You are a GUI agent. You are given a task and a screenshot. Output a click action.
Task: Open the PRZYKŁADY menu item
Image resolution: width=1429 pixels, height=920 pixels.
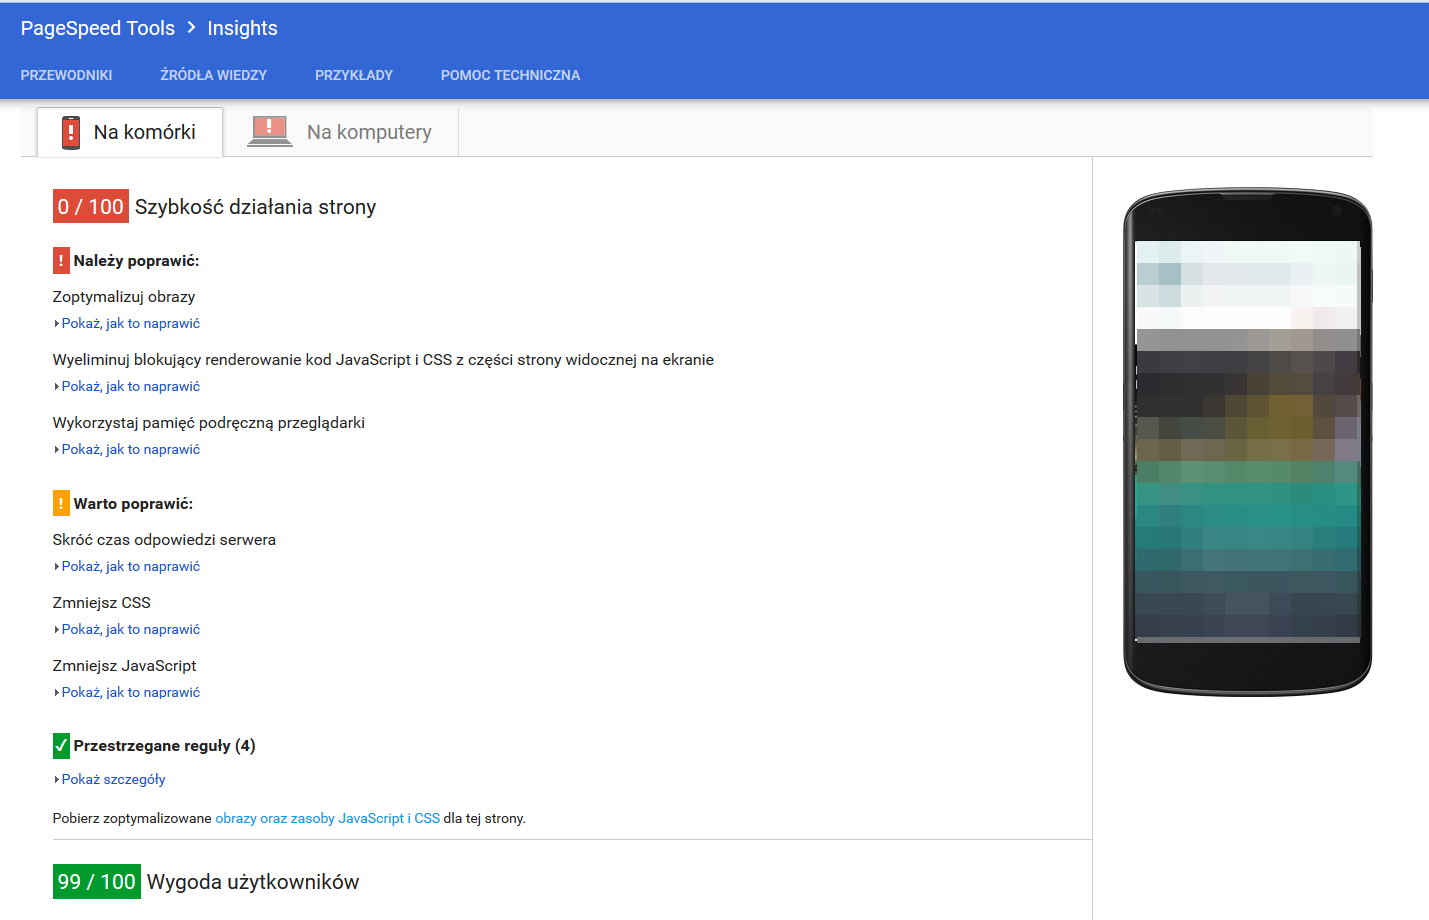pyautogui.click(x=354, y=75)
